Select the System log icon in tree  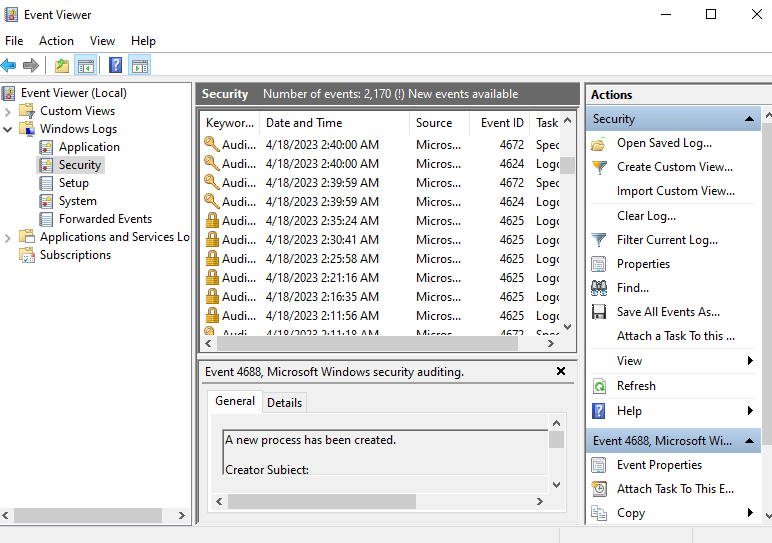[x=46, y=201]
